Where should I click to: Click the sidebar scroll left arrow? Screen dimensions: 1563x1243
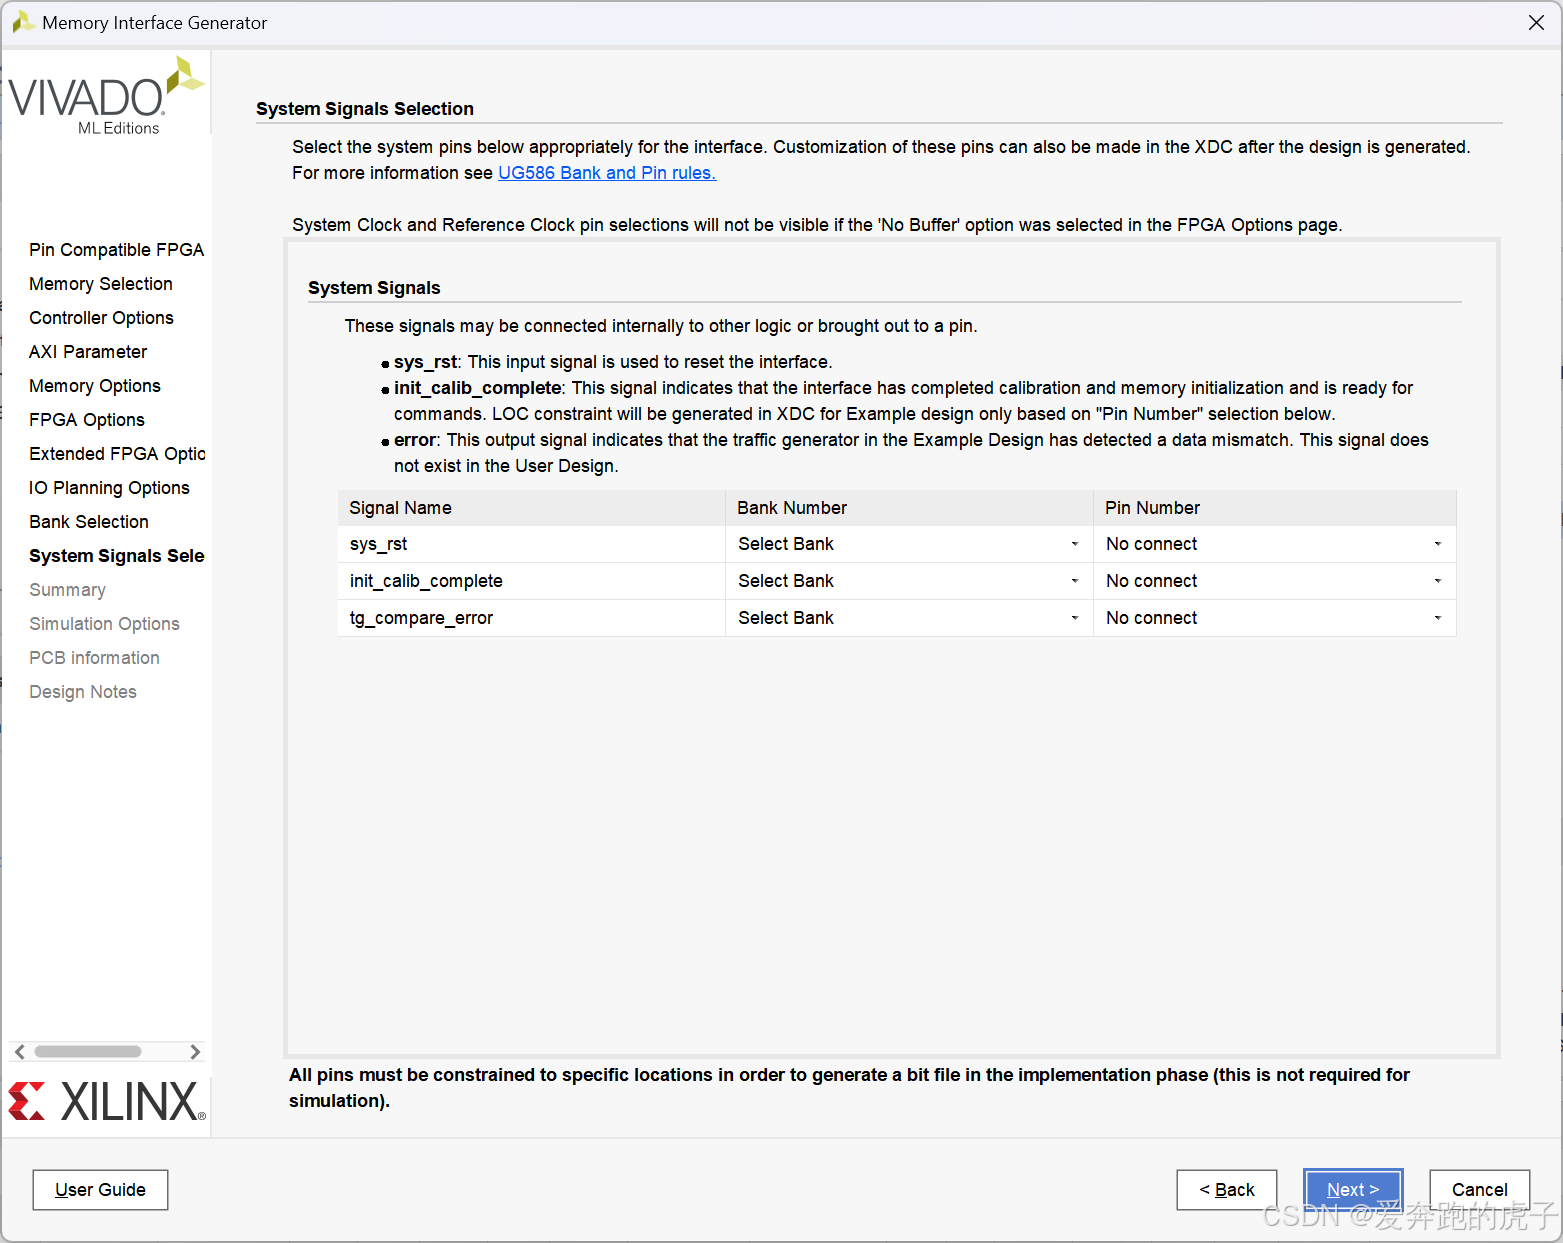click(19, 1052)
